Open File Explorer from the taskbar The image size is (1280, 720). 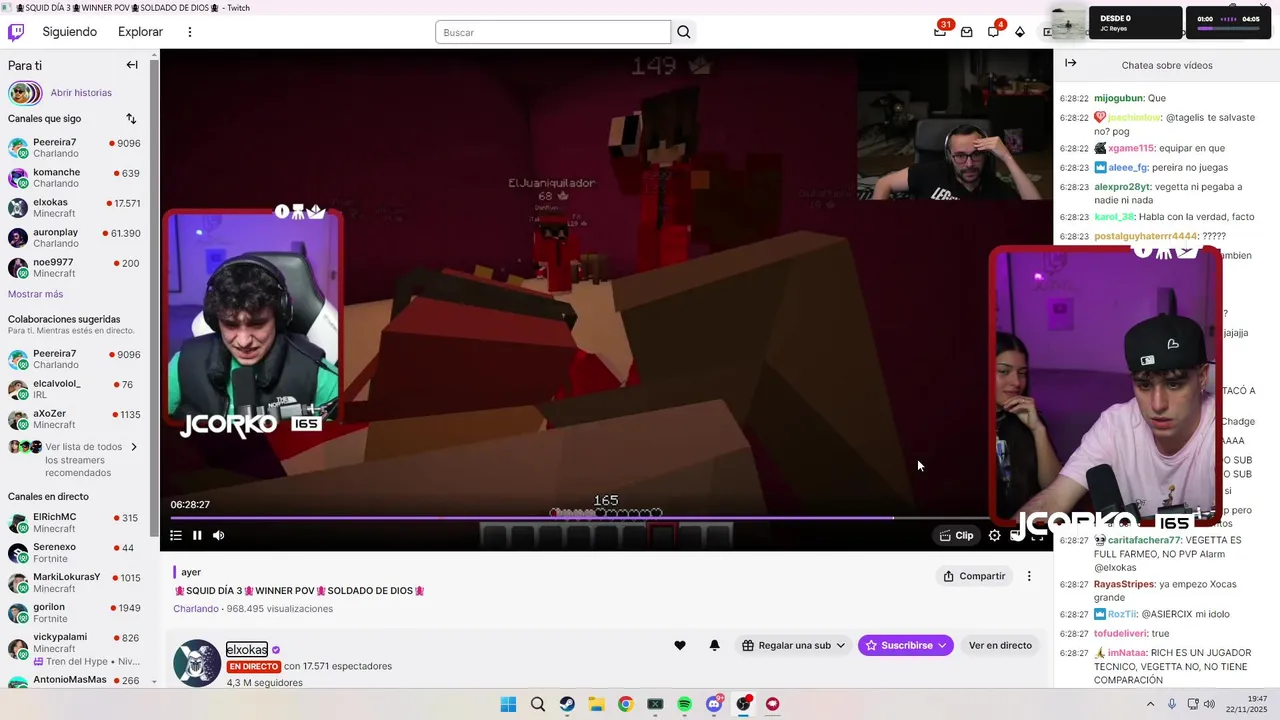596,704
